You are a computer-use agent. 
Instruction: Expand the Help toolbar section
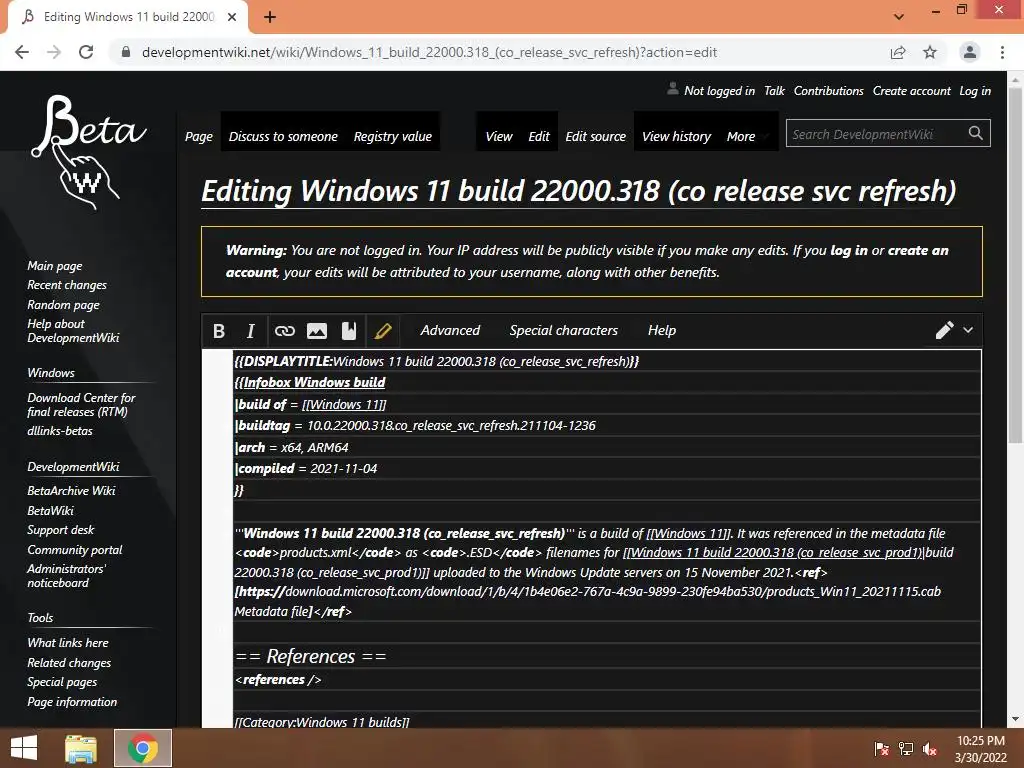662,330
